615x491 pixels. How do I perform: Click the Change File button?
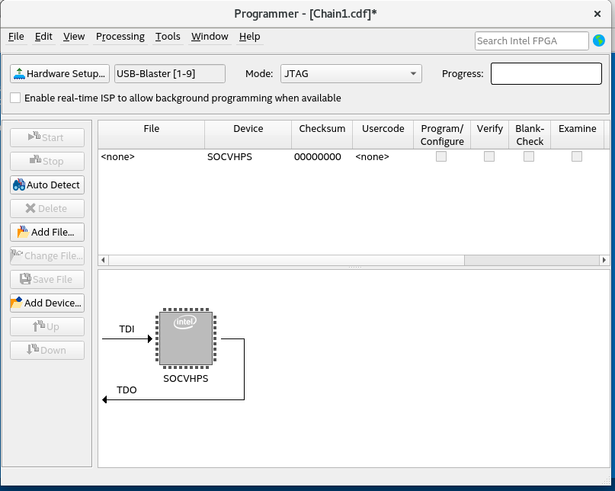tap(47, 256)
